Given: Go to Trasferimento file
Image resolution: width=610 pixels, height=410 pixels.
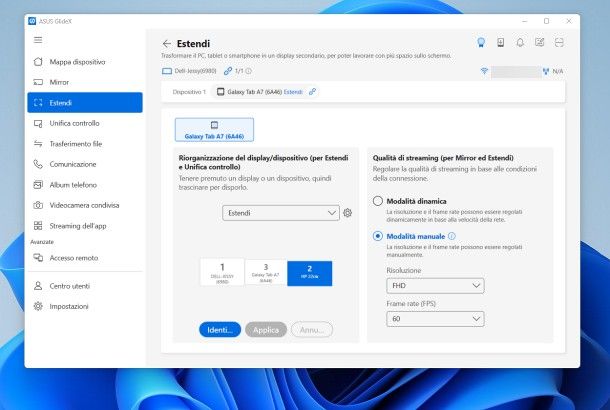Looking at the screenshot, I should click(85, 144).
